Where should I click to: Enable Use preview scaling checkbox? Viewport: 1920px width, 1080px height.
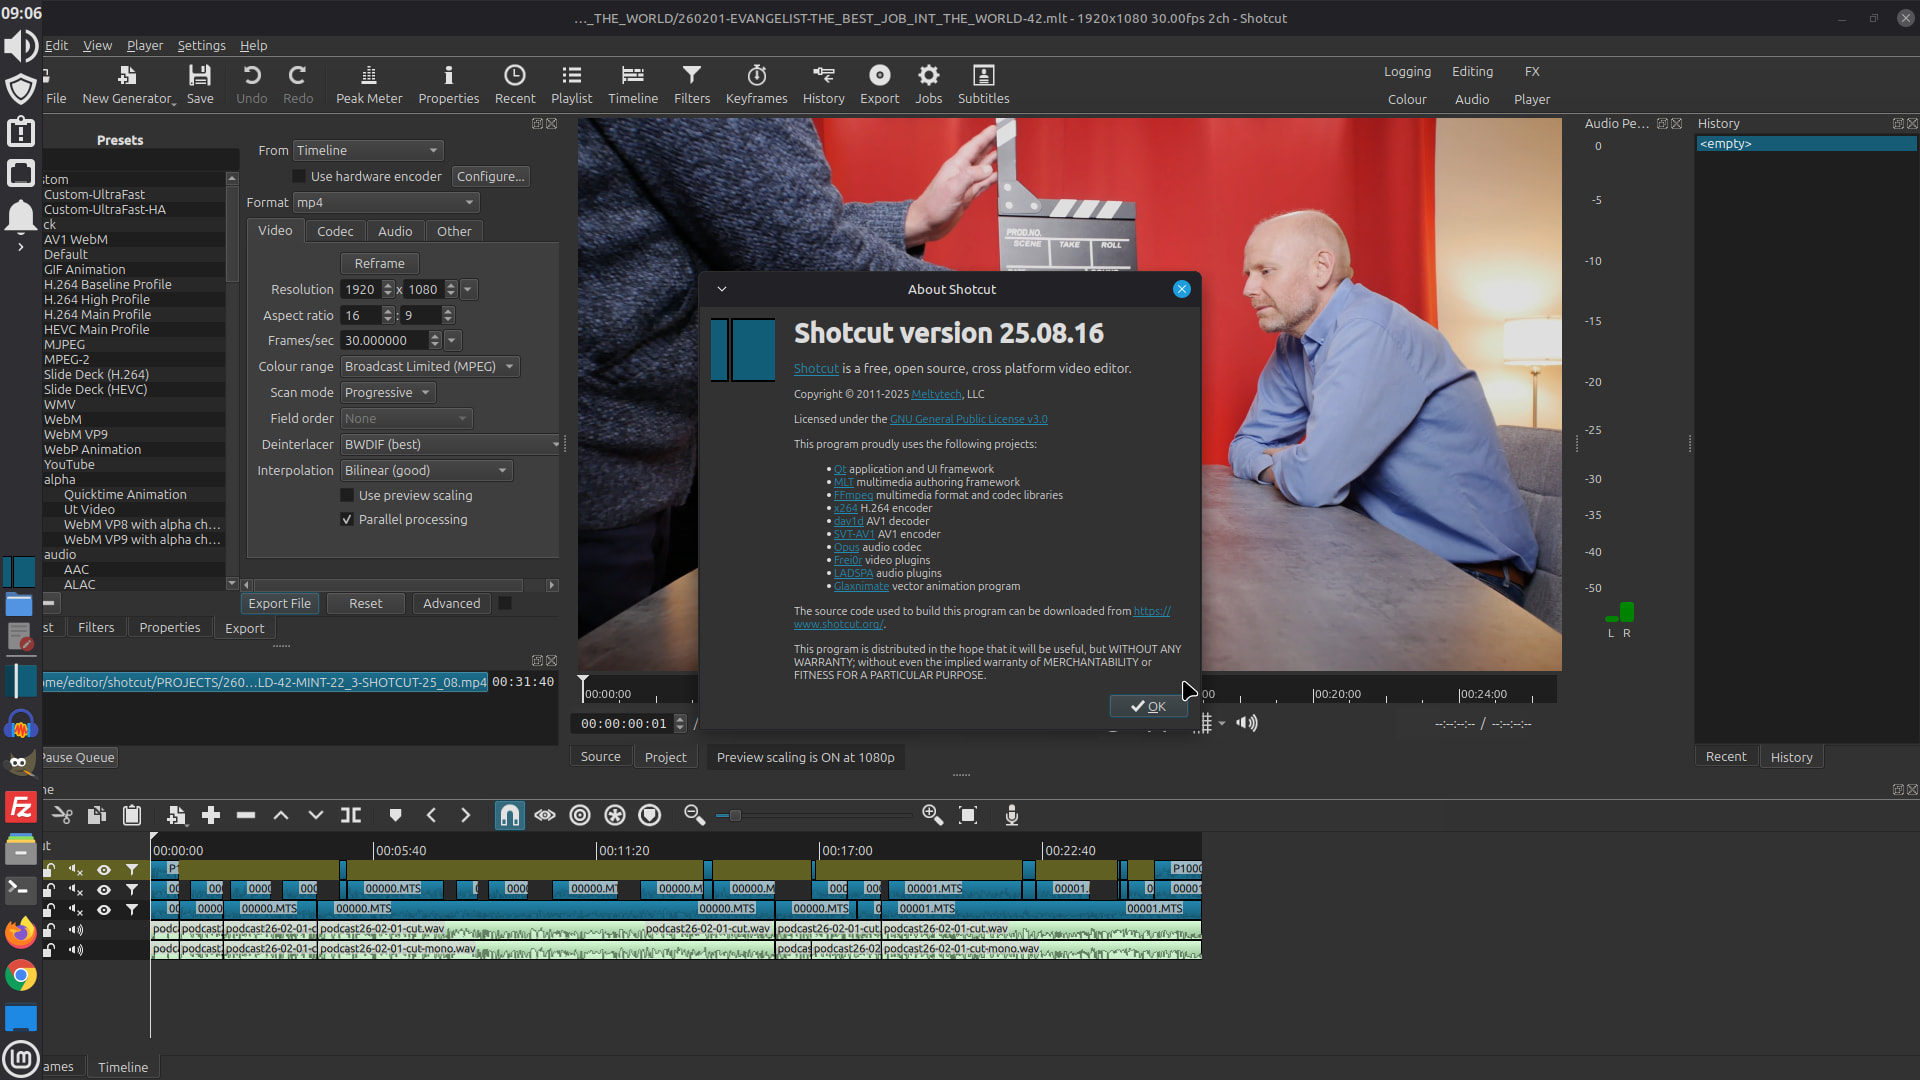347,496
